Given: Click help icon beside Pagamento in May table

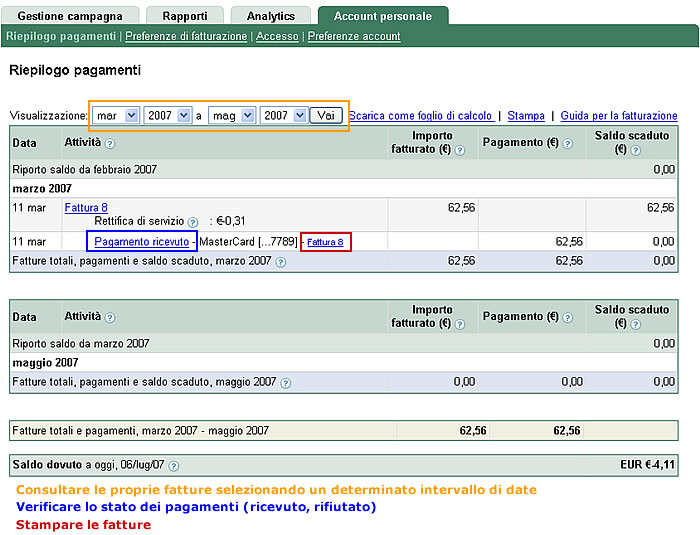Looking at the screenshot, I should click(567, 317).
